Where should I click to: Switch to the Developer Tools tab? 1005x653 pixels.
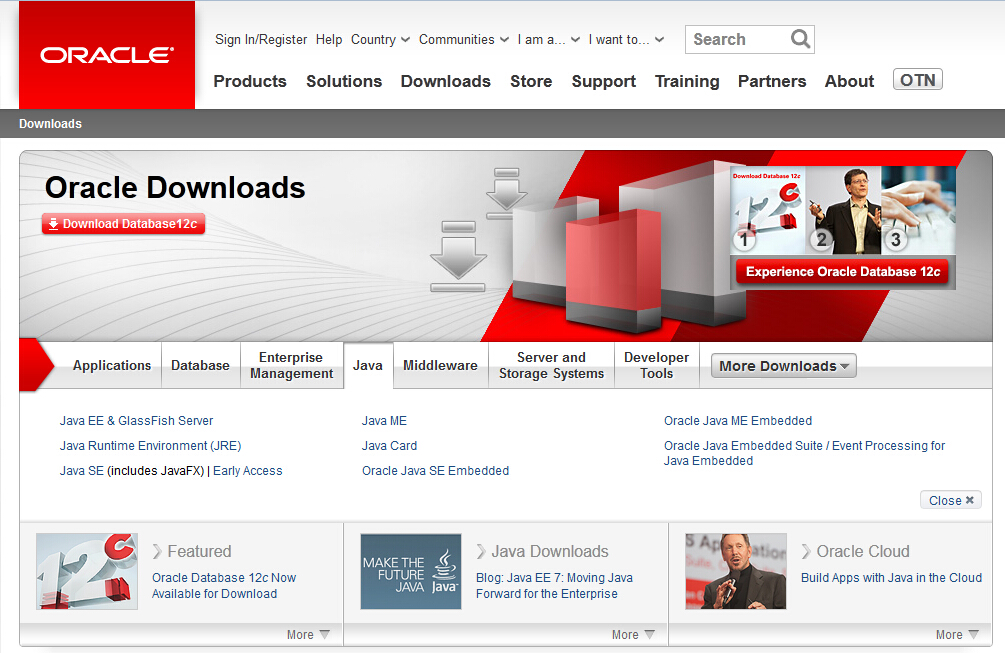coord(656,365)
